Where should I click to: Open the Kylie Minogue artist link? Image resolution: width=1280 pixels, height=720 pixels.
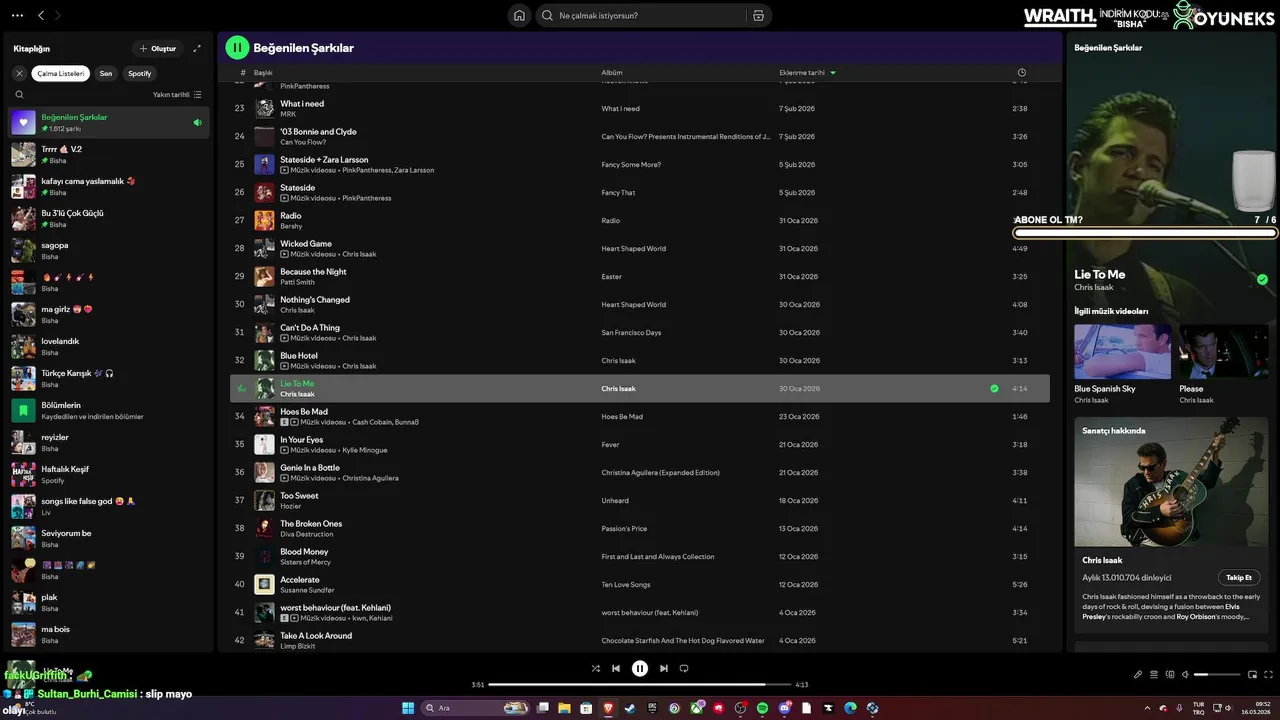(365, 450)
